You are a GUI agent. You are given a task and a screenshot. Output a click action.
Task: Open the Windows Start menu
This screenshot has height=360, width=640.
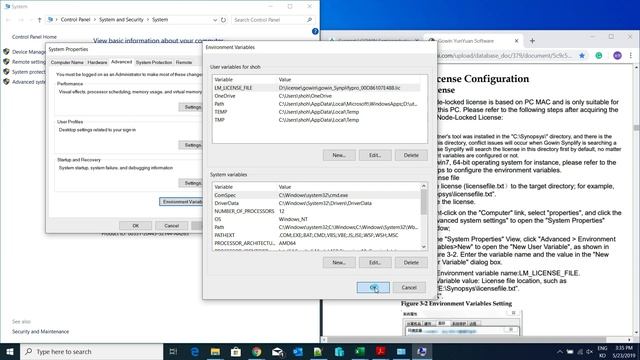tap(10, 351)
